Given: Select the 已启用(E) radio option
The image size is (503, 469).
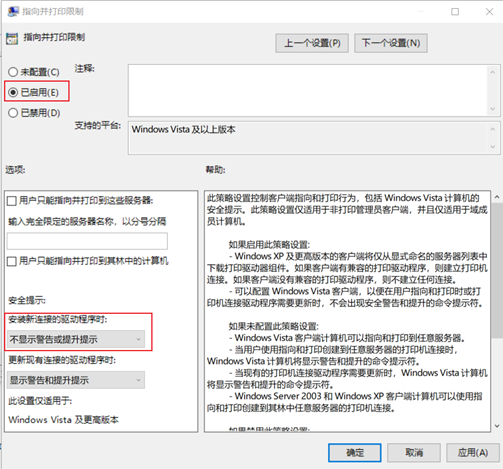Looking at the screenshot, I should 13,92.
